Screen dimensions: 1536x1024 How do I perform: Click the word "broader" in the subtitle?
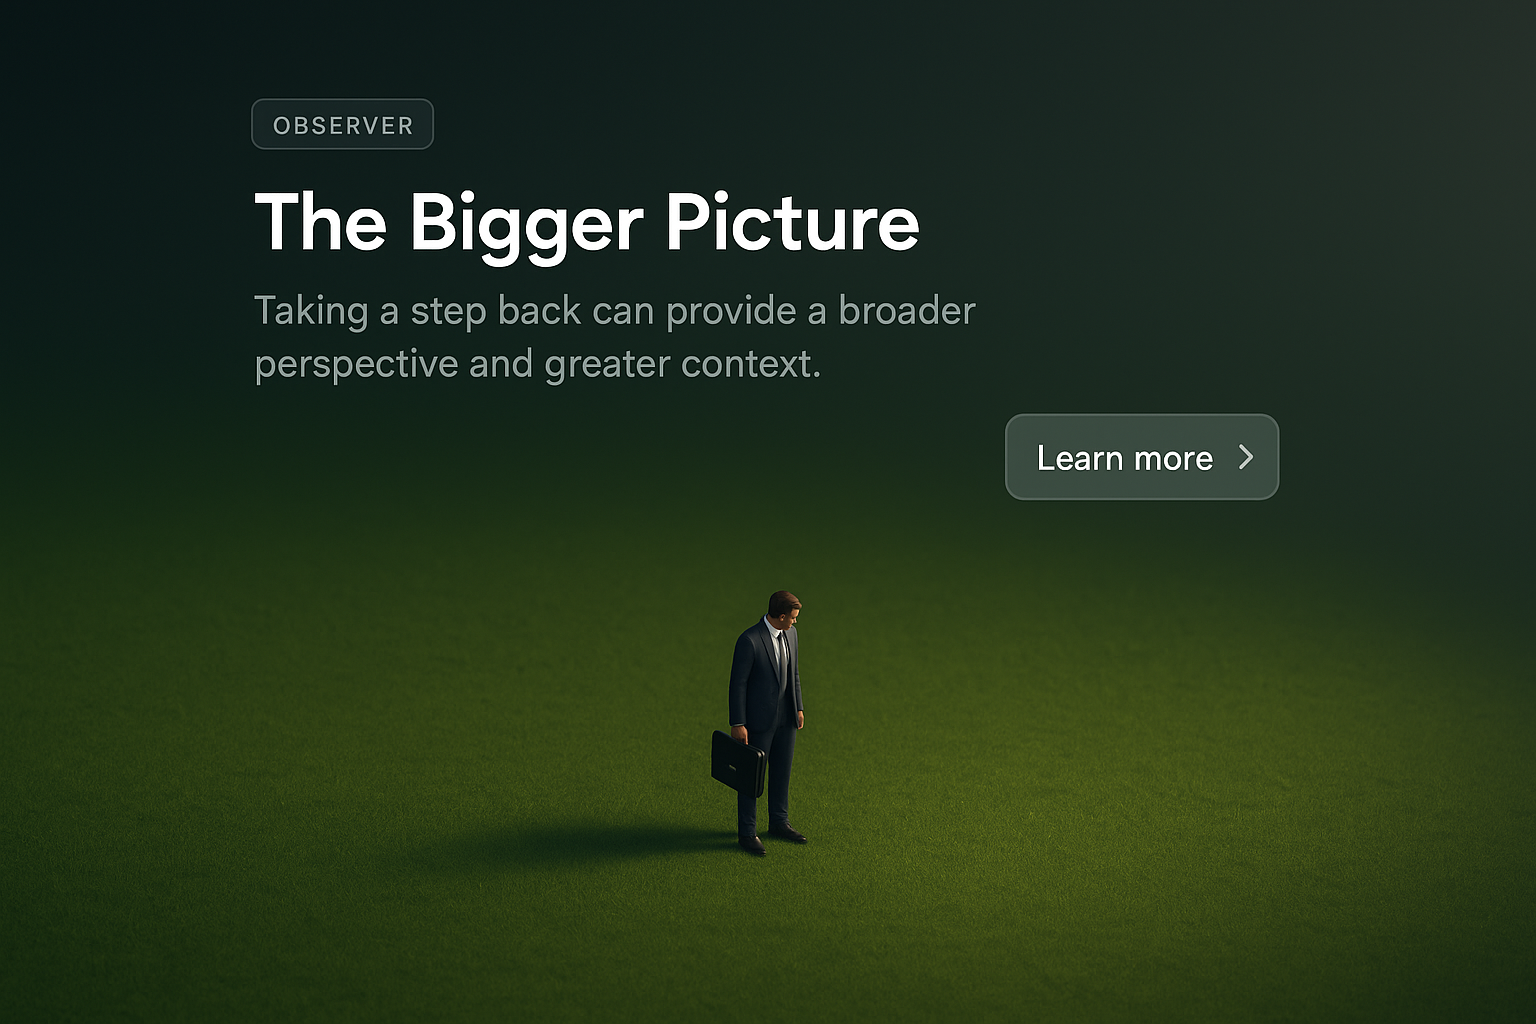pos(906,311)
